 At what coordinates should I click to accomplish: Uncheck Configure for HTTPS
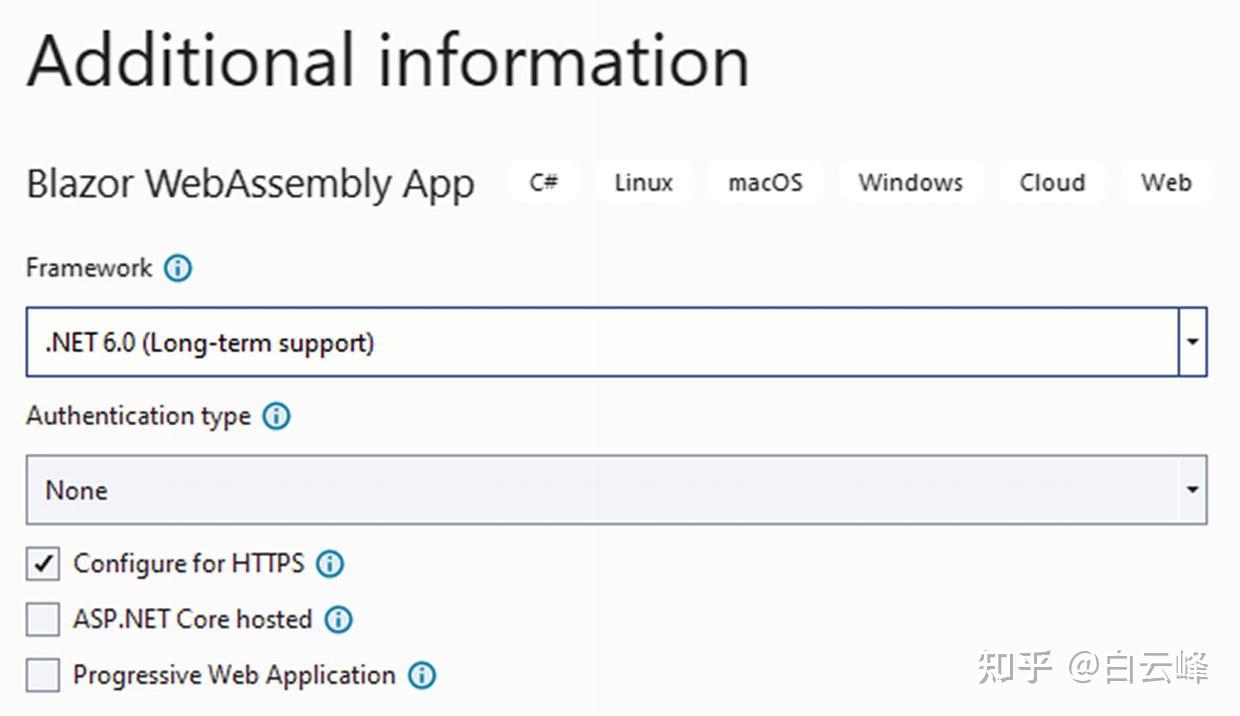[41, 564]
